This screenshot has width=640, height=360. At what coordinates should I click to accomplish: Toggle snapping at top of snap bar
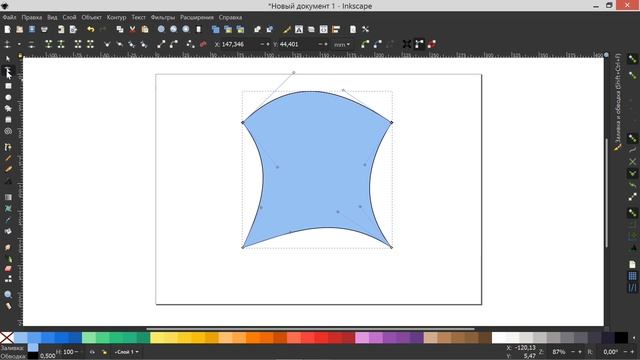point(632,60)
